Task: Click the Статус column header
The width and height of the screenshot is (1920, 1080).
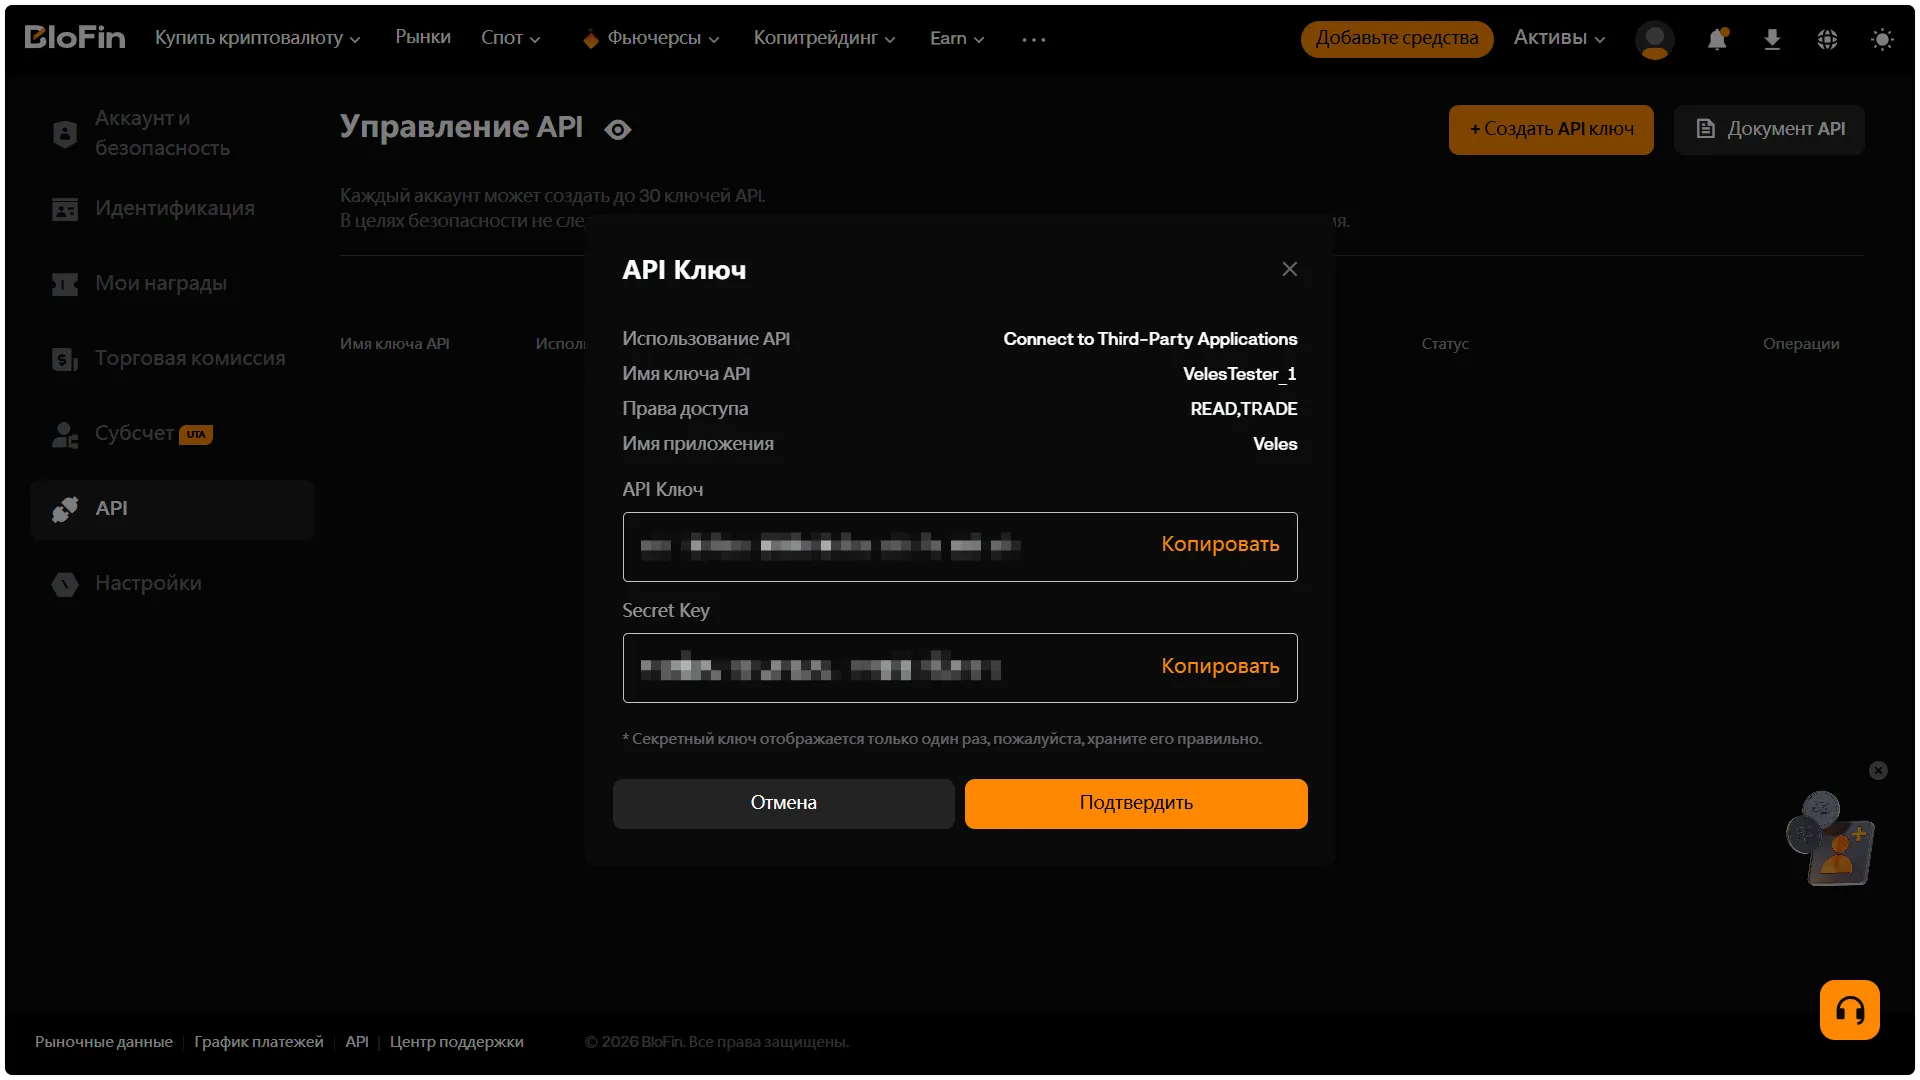Action: click(1445, 344)
